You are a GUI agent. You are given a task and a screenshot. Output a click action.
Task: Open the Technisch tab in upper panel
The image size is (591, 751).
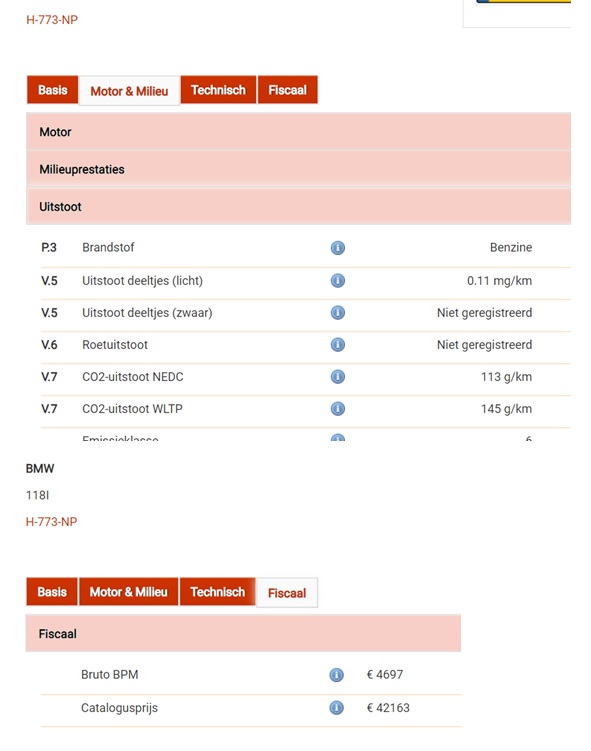218,90
